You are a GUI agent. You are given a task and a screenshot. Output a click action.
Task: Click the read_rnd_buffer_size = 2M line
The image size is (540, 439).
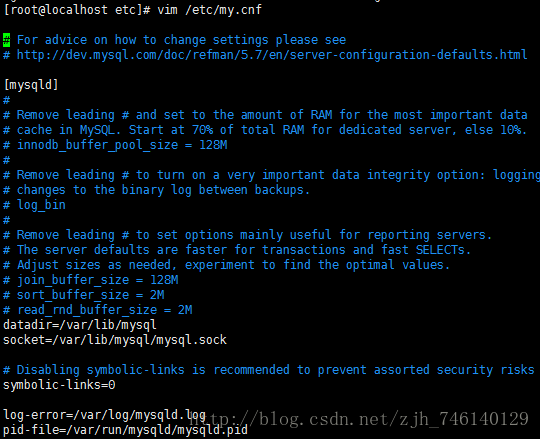tap(98, 310)
